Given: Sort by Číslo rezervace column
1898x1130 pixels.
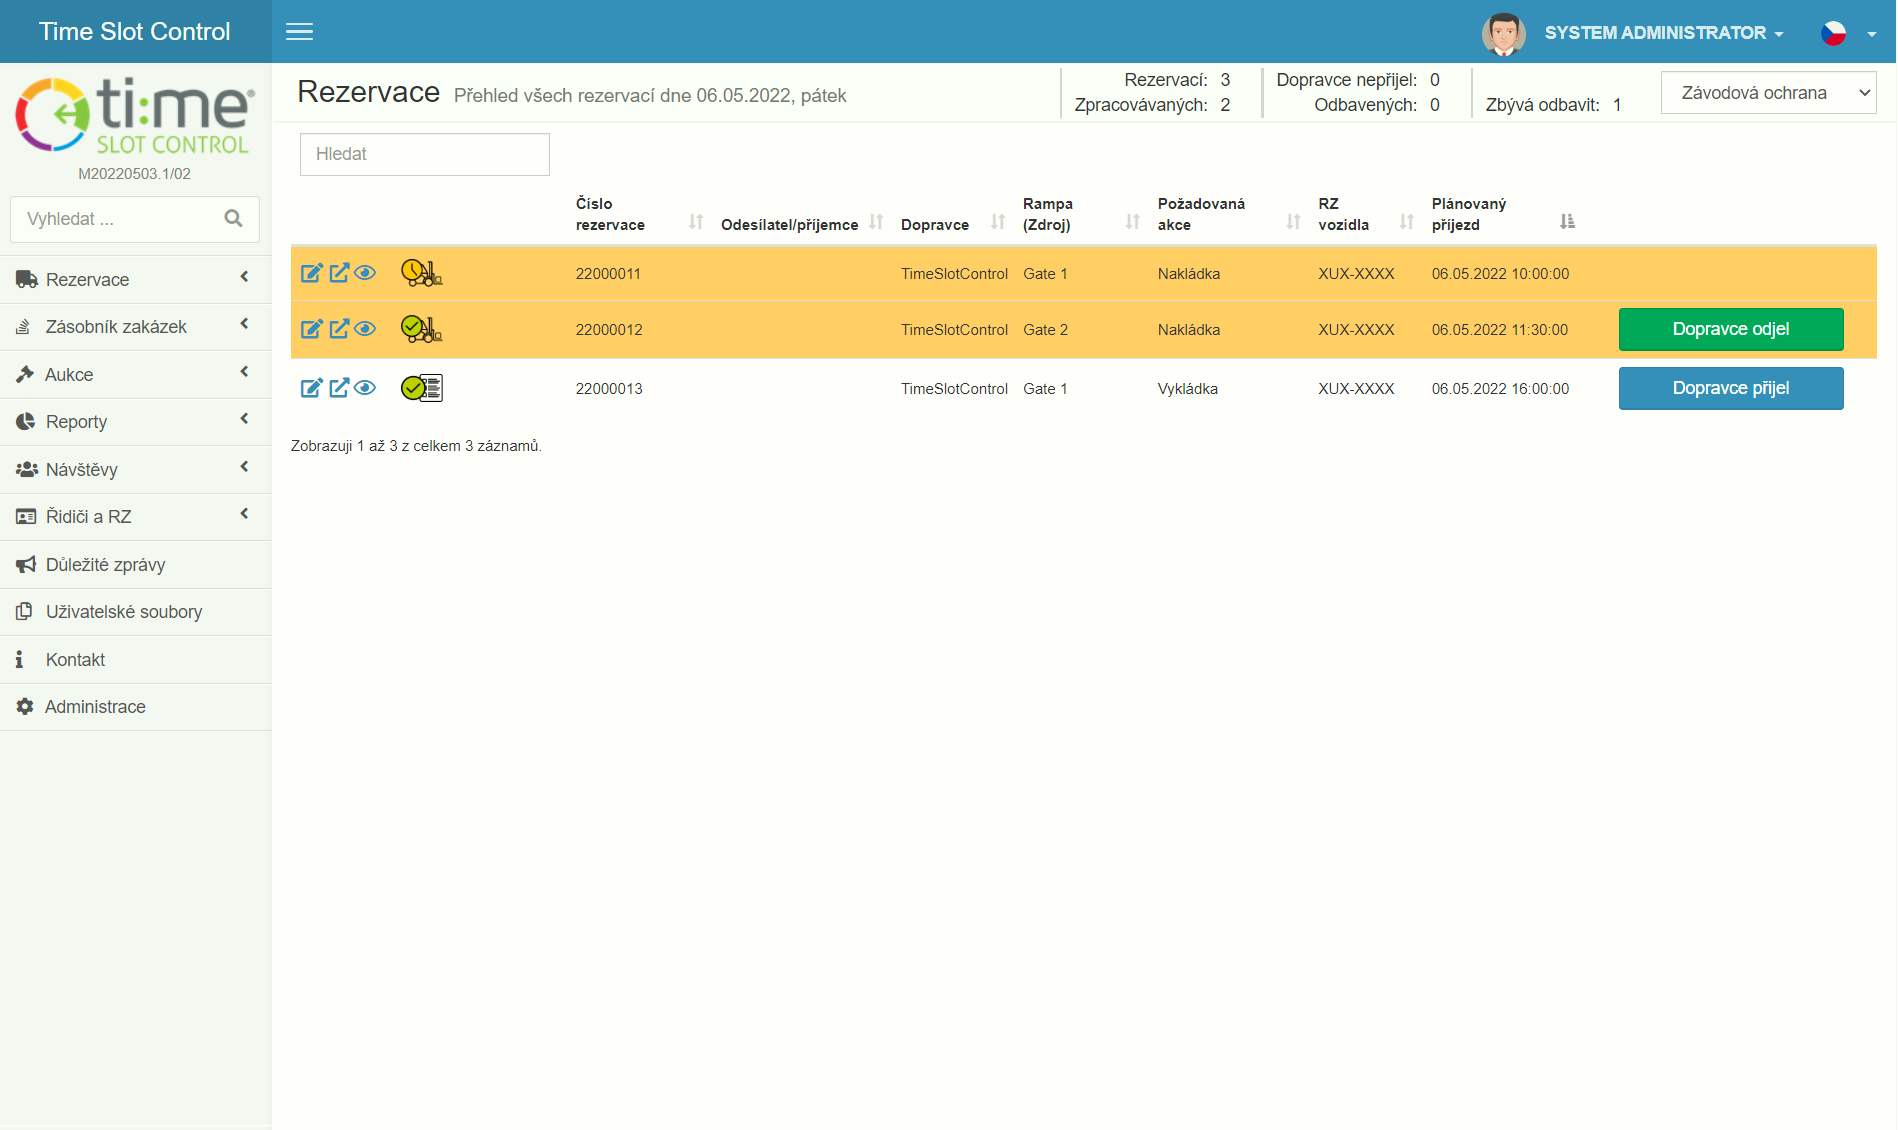Looking at the screenshot, I should pyautogui.click(x=640, y=214).
